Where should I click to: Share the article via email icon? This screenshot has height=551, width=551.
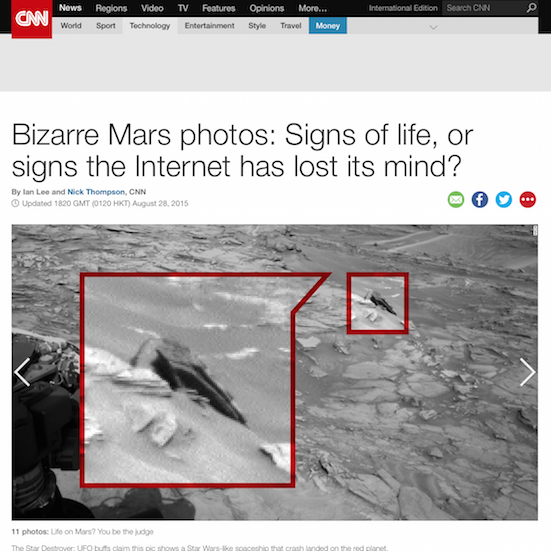click(456, 200)
